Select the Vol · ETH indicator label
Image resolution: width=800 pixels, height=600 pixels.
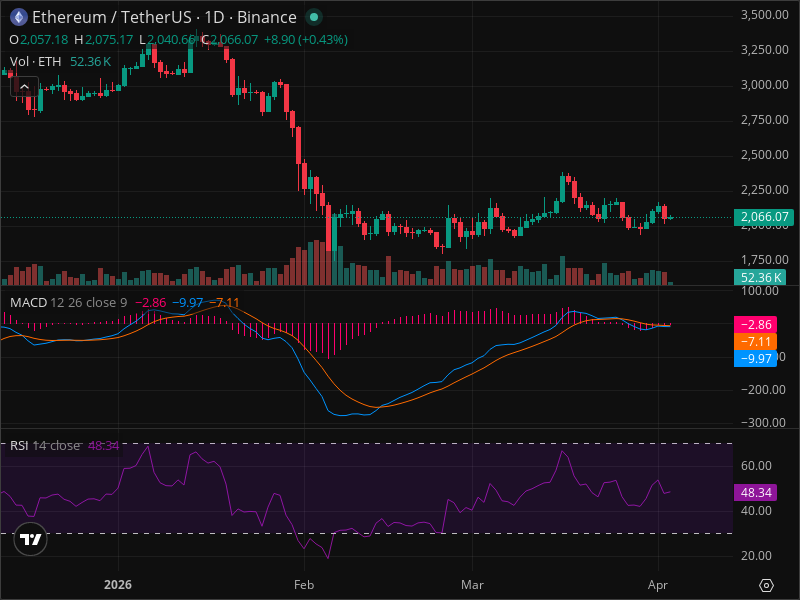coord(35,62)
